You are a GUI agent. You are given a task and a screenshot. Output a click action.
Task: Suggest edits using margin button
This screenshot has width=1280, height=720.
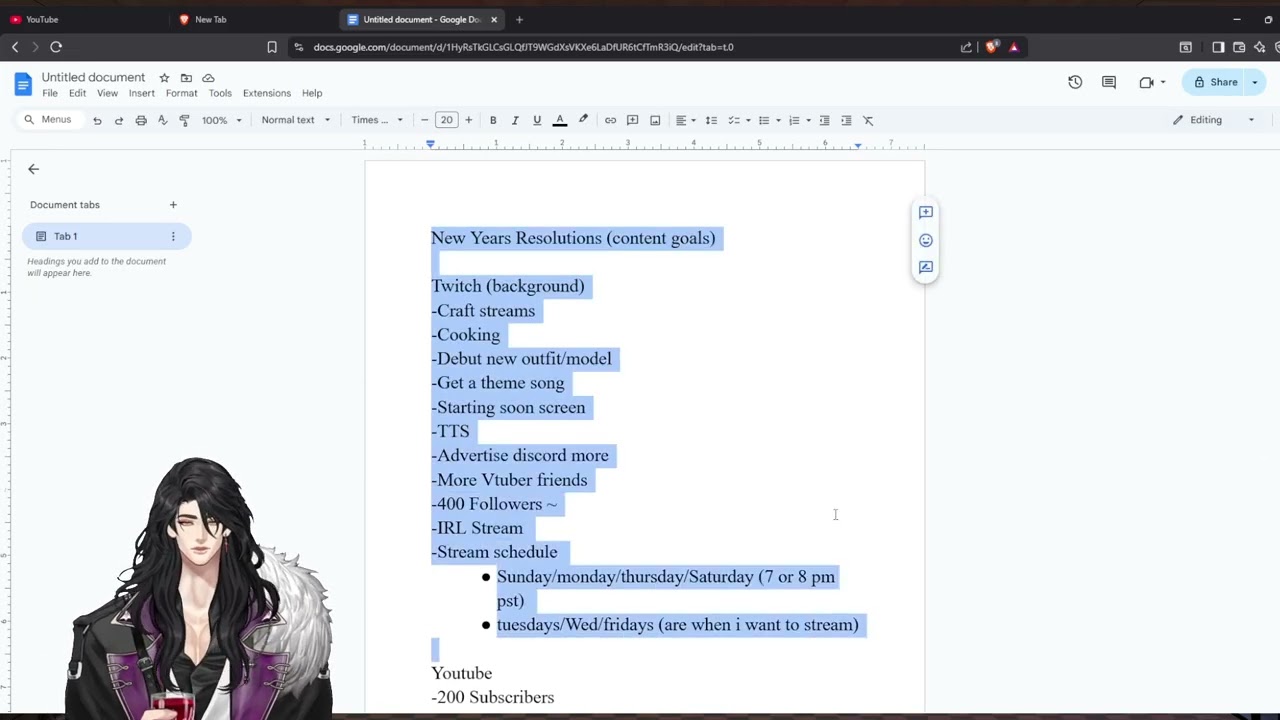pos(926,267)
